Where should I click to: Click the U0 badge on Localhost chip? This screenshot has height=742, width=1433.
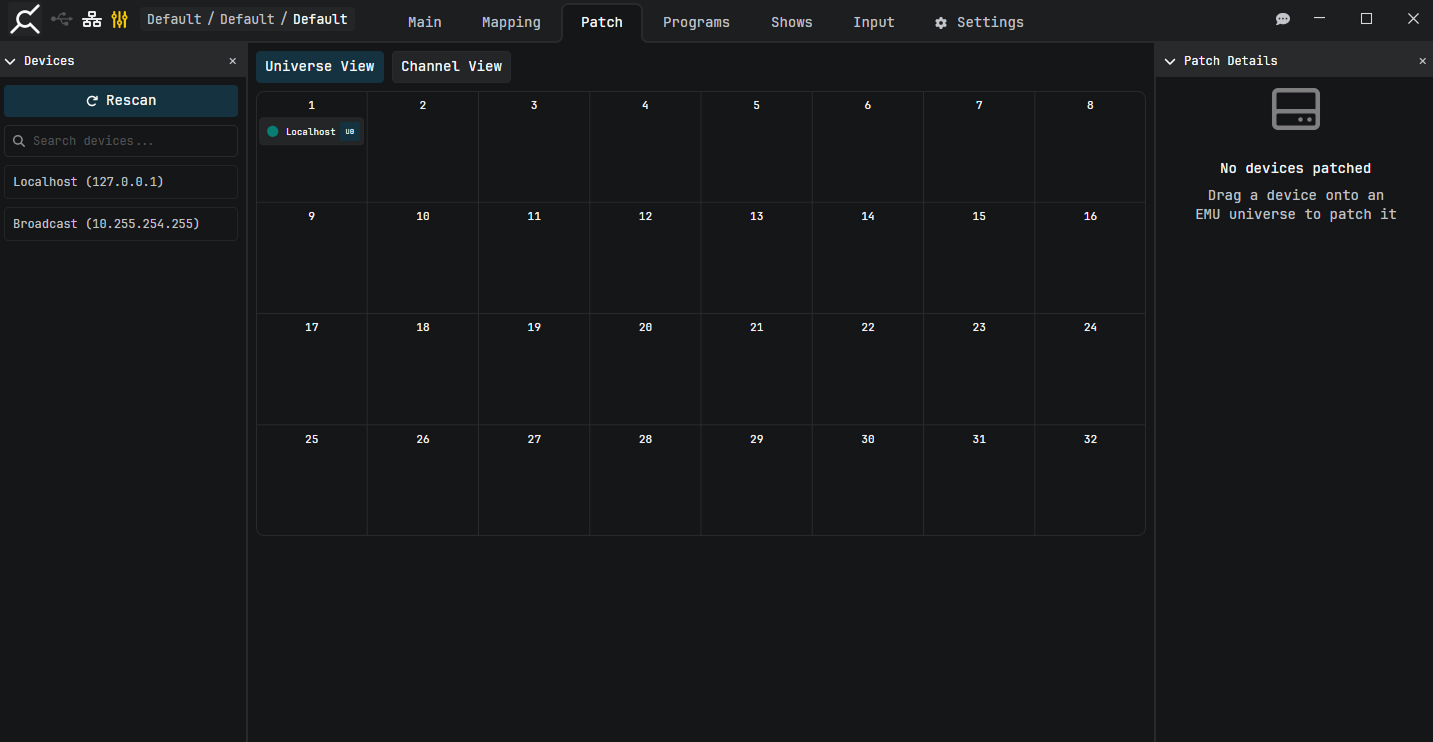click(350, 132)
